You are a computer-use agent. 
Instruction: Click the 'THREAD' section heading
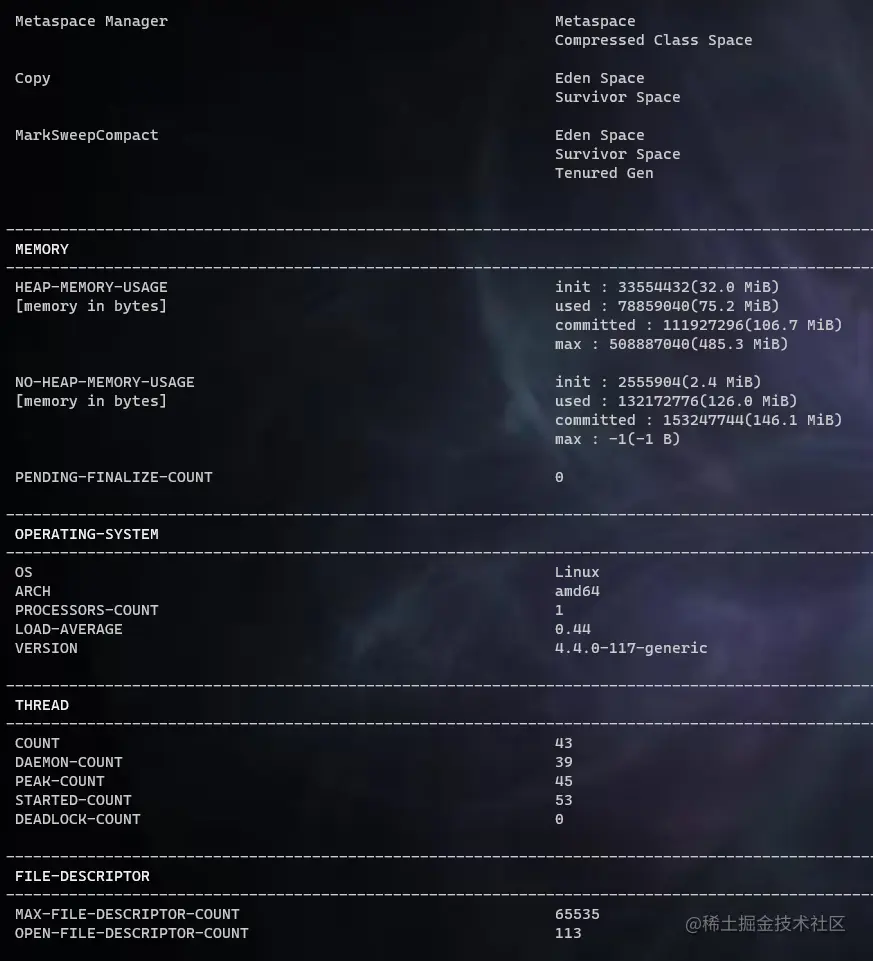(42, 705)
